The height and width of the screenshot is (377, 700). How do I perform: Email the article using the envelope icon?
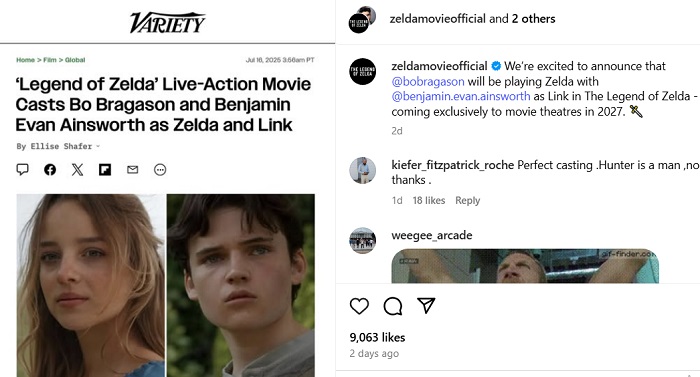pos(133,169)
